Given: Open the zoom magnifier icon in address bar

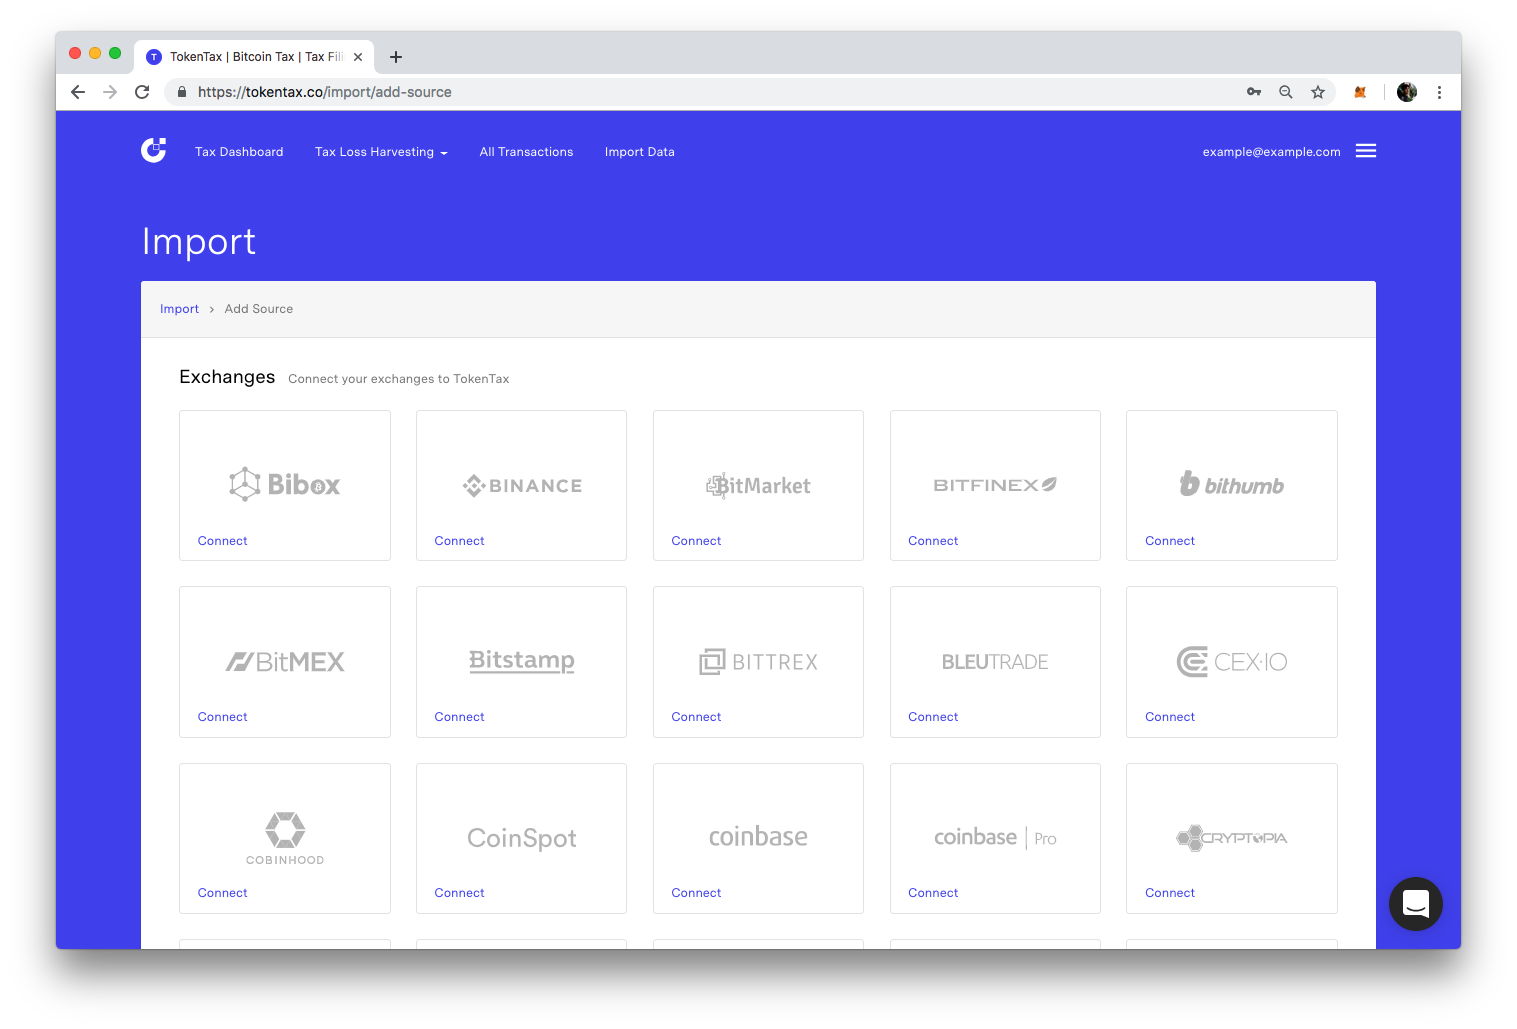Looking at the screenshot, I should click(1286, 92).
